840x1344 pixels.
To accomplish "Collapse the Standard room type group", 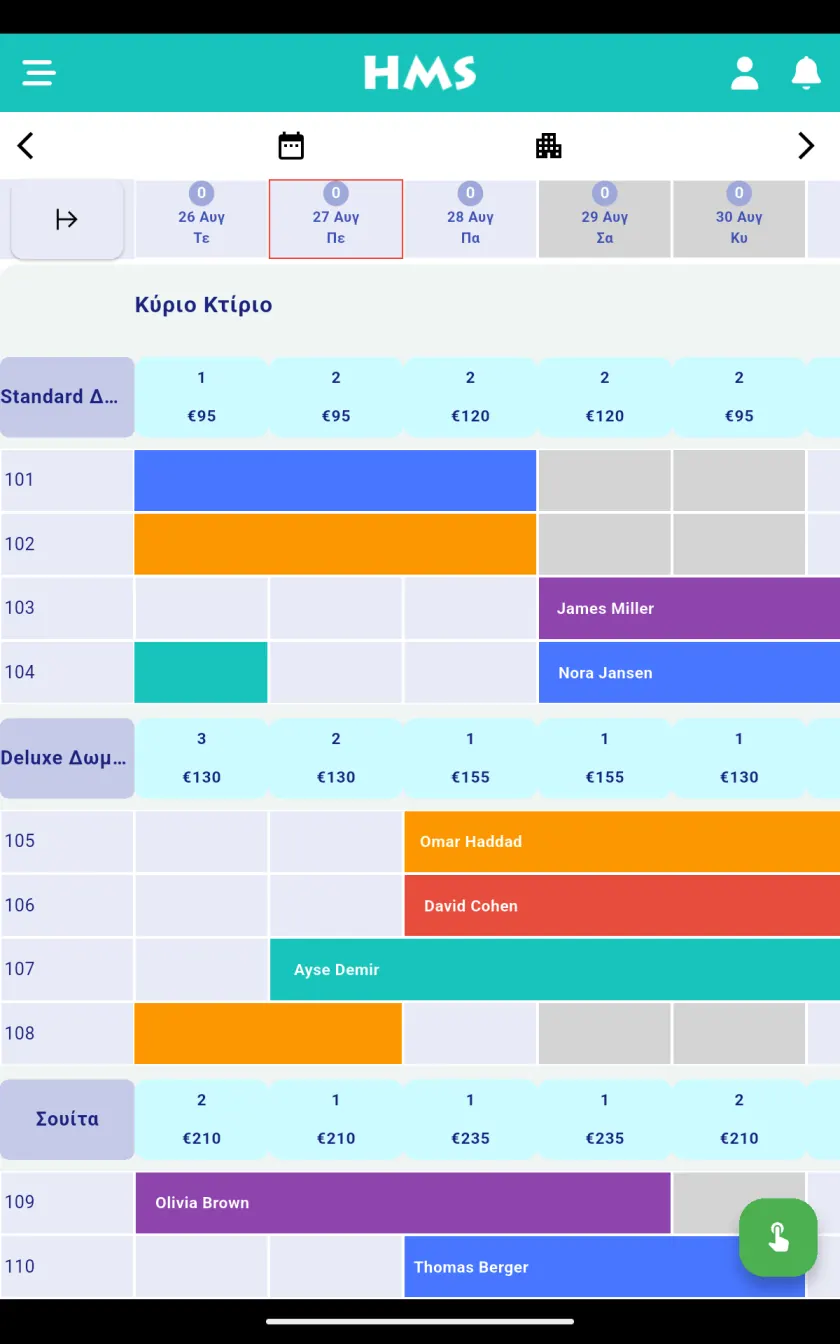I will point(67,397).
